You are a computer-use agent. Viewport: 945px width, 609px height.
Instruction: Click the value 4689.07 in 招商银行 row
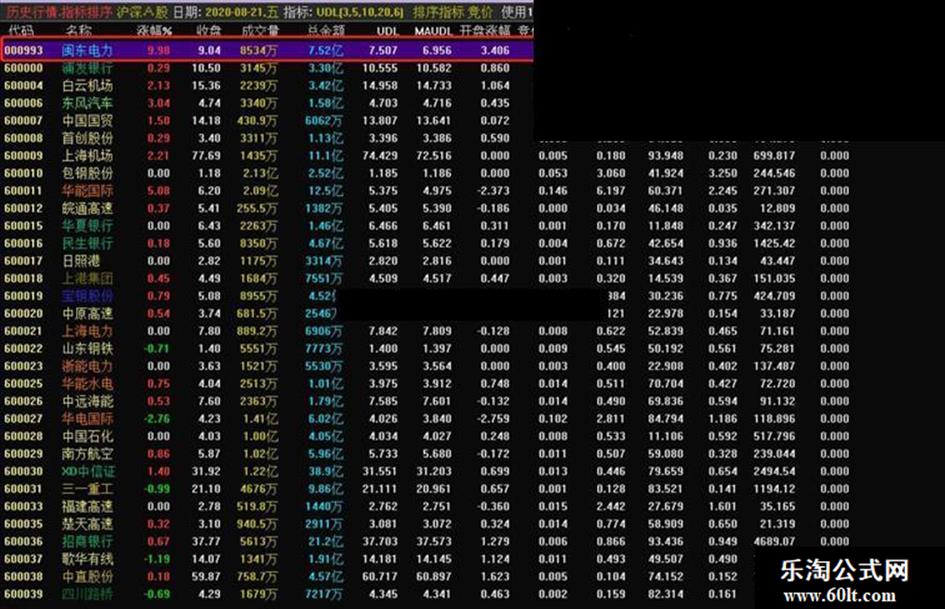774,541
